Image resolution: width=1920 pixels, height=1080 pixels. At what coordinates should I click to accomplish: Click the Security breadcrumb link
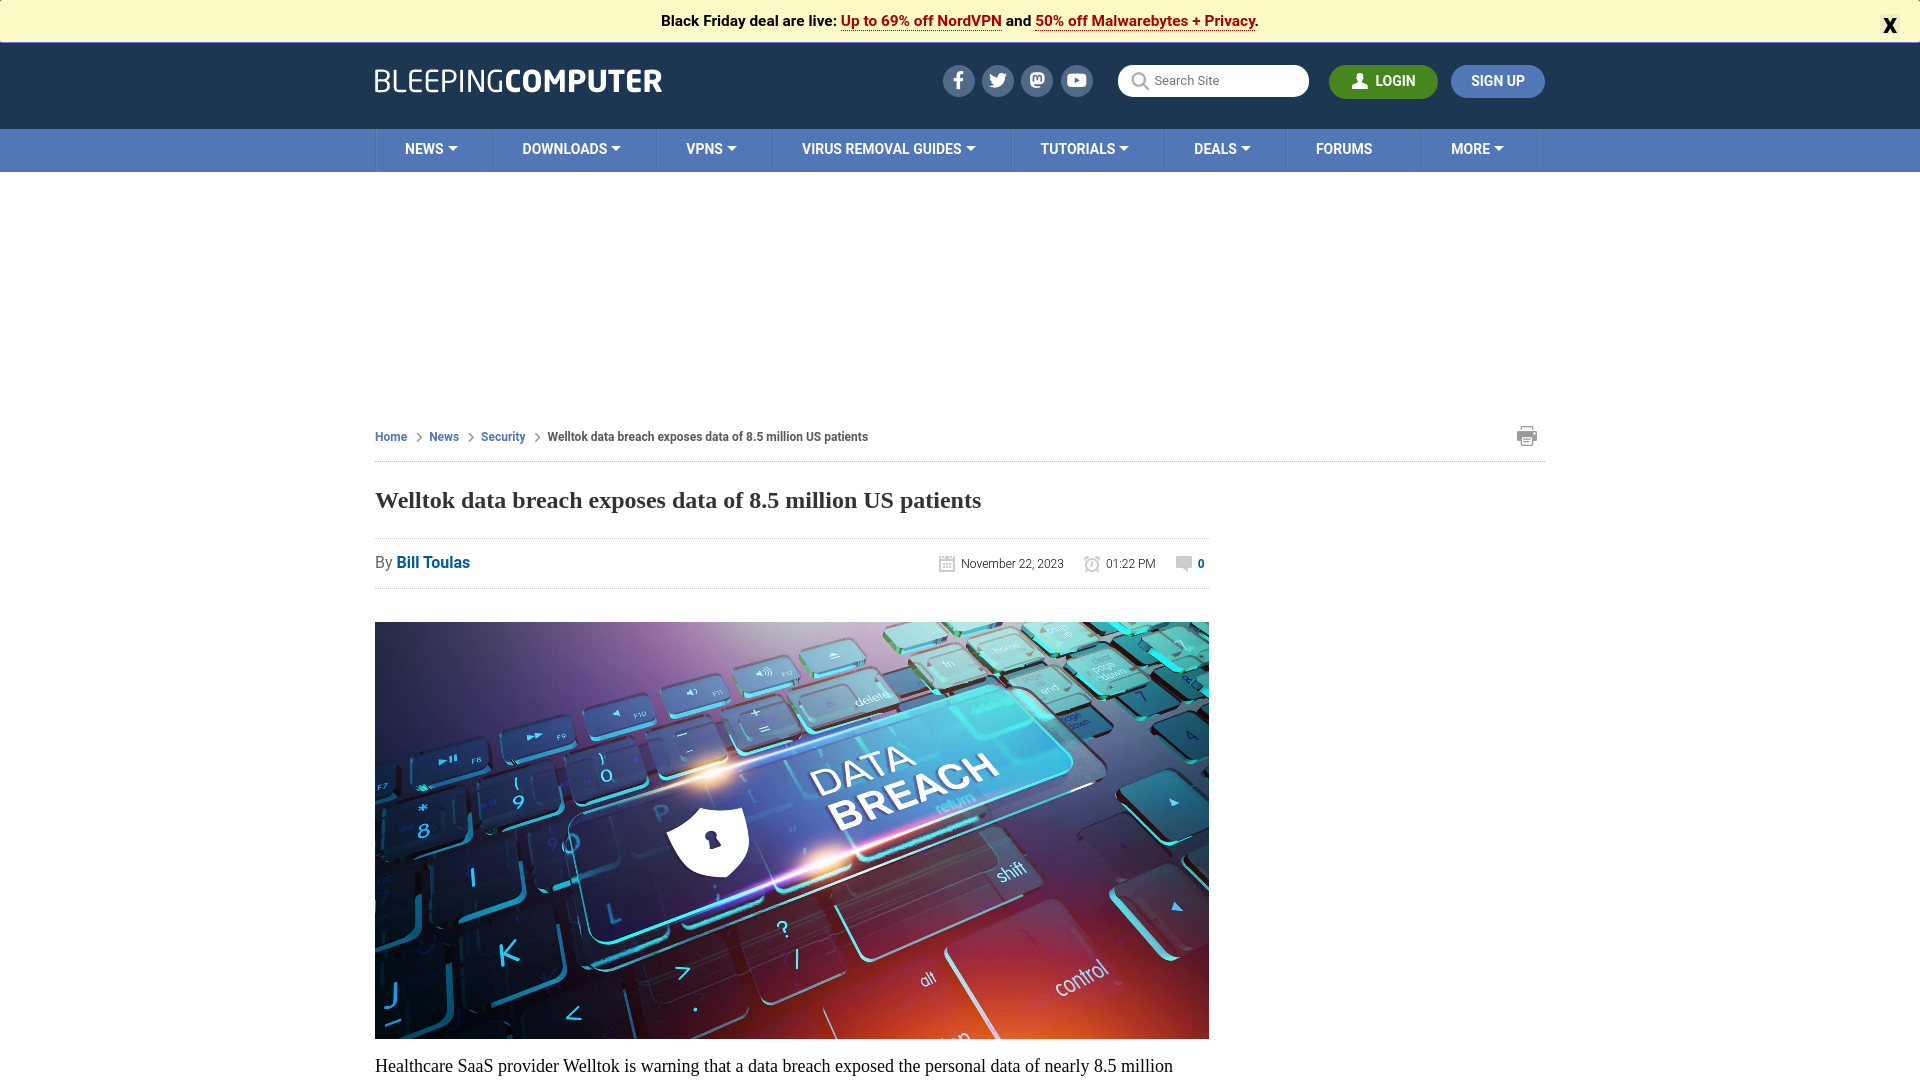coord(502,436)
